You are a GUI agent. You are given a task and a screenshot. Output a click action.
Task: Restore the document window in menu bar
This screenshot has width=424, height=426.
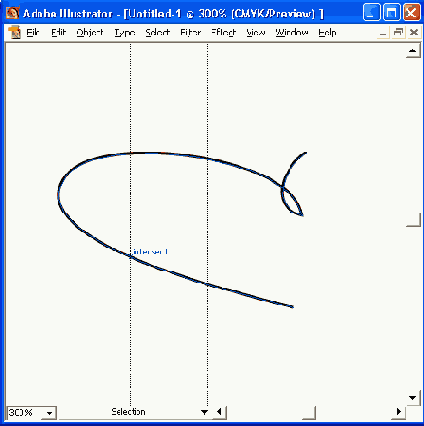pyautogui.click(x=398, y=32)
